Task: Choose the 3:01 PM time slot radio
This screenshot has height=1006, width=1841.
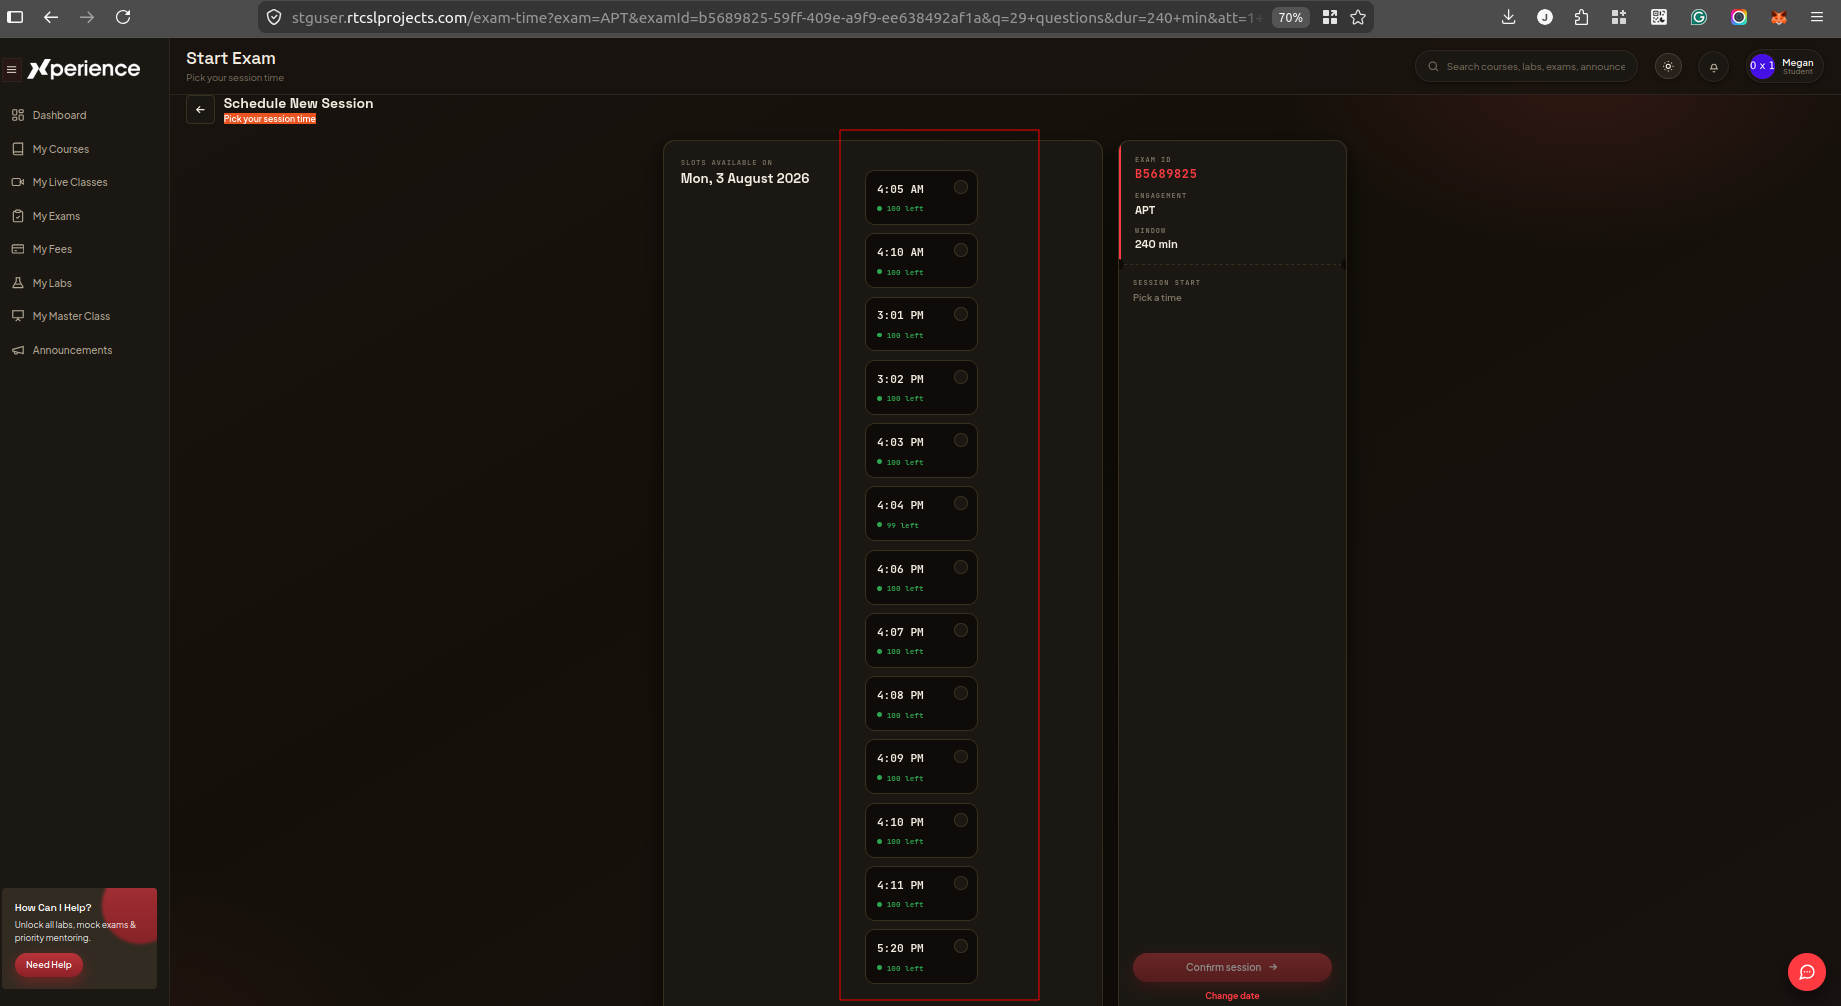Action: pos(960,314)
